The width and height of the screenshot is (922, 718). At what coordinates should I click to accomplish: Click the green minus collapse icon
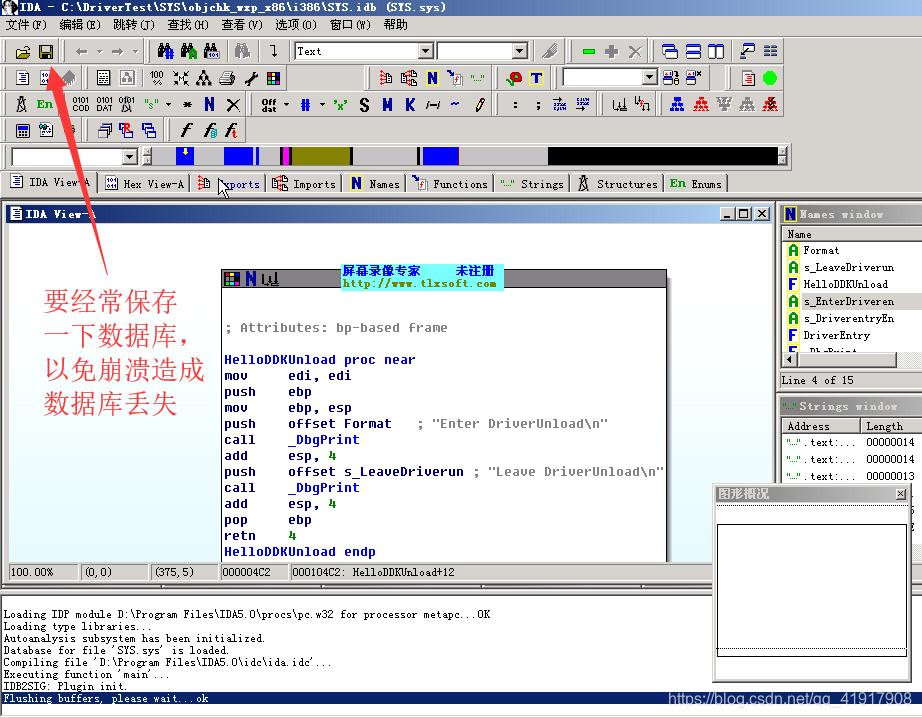[x=589, y=52]
